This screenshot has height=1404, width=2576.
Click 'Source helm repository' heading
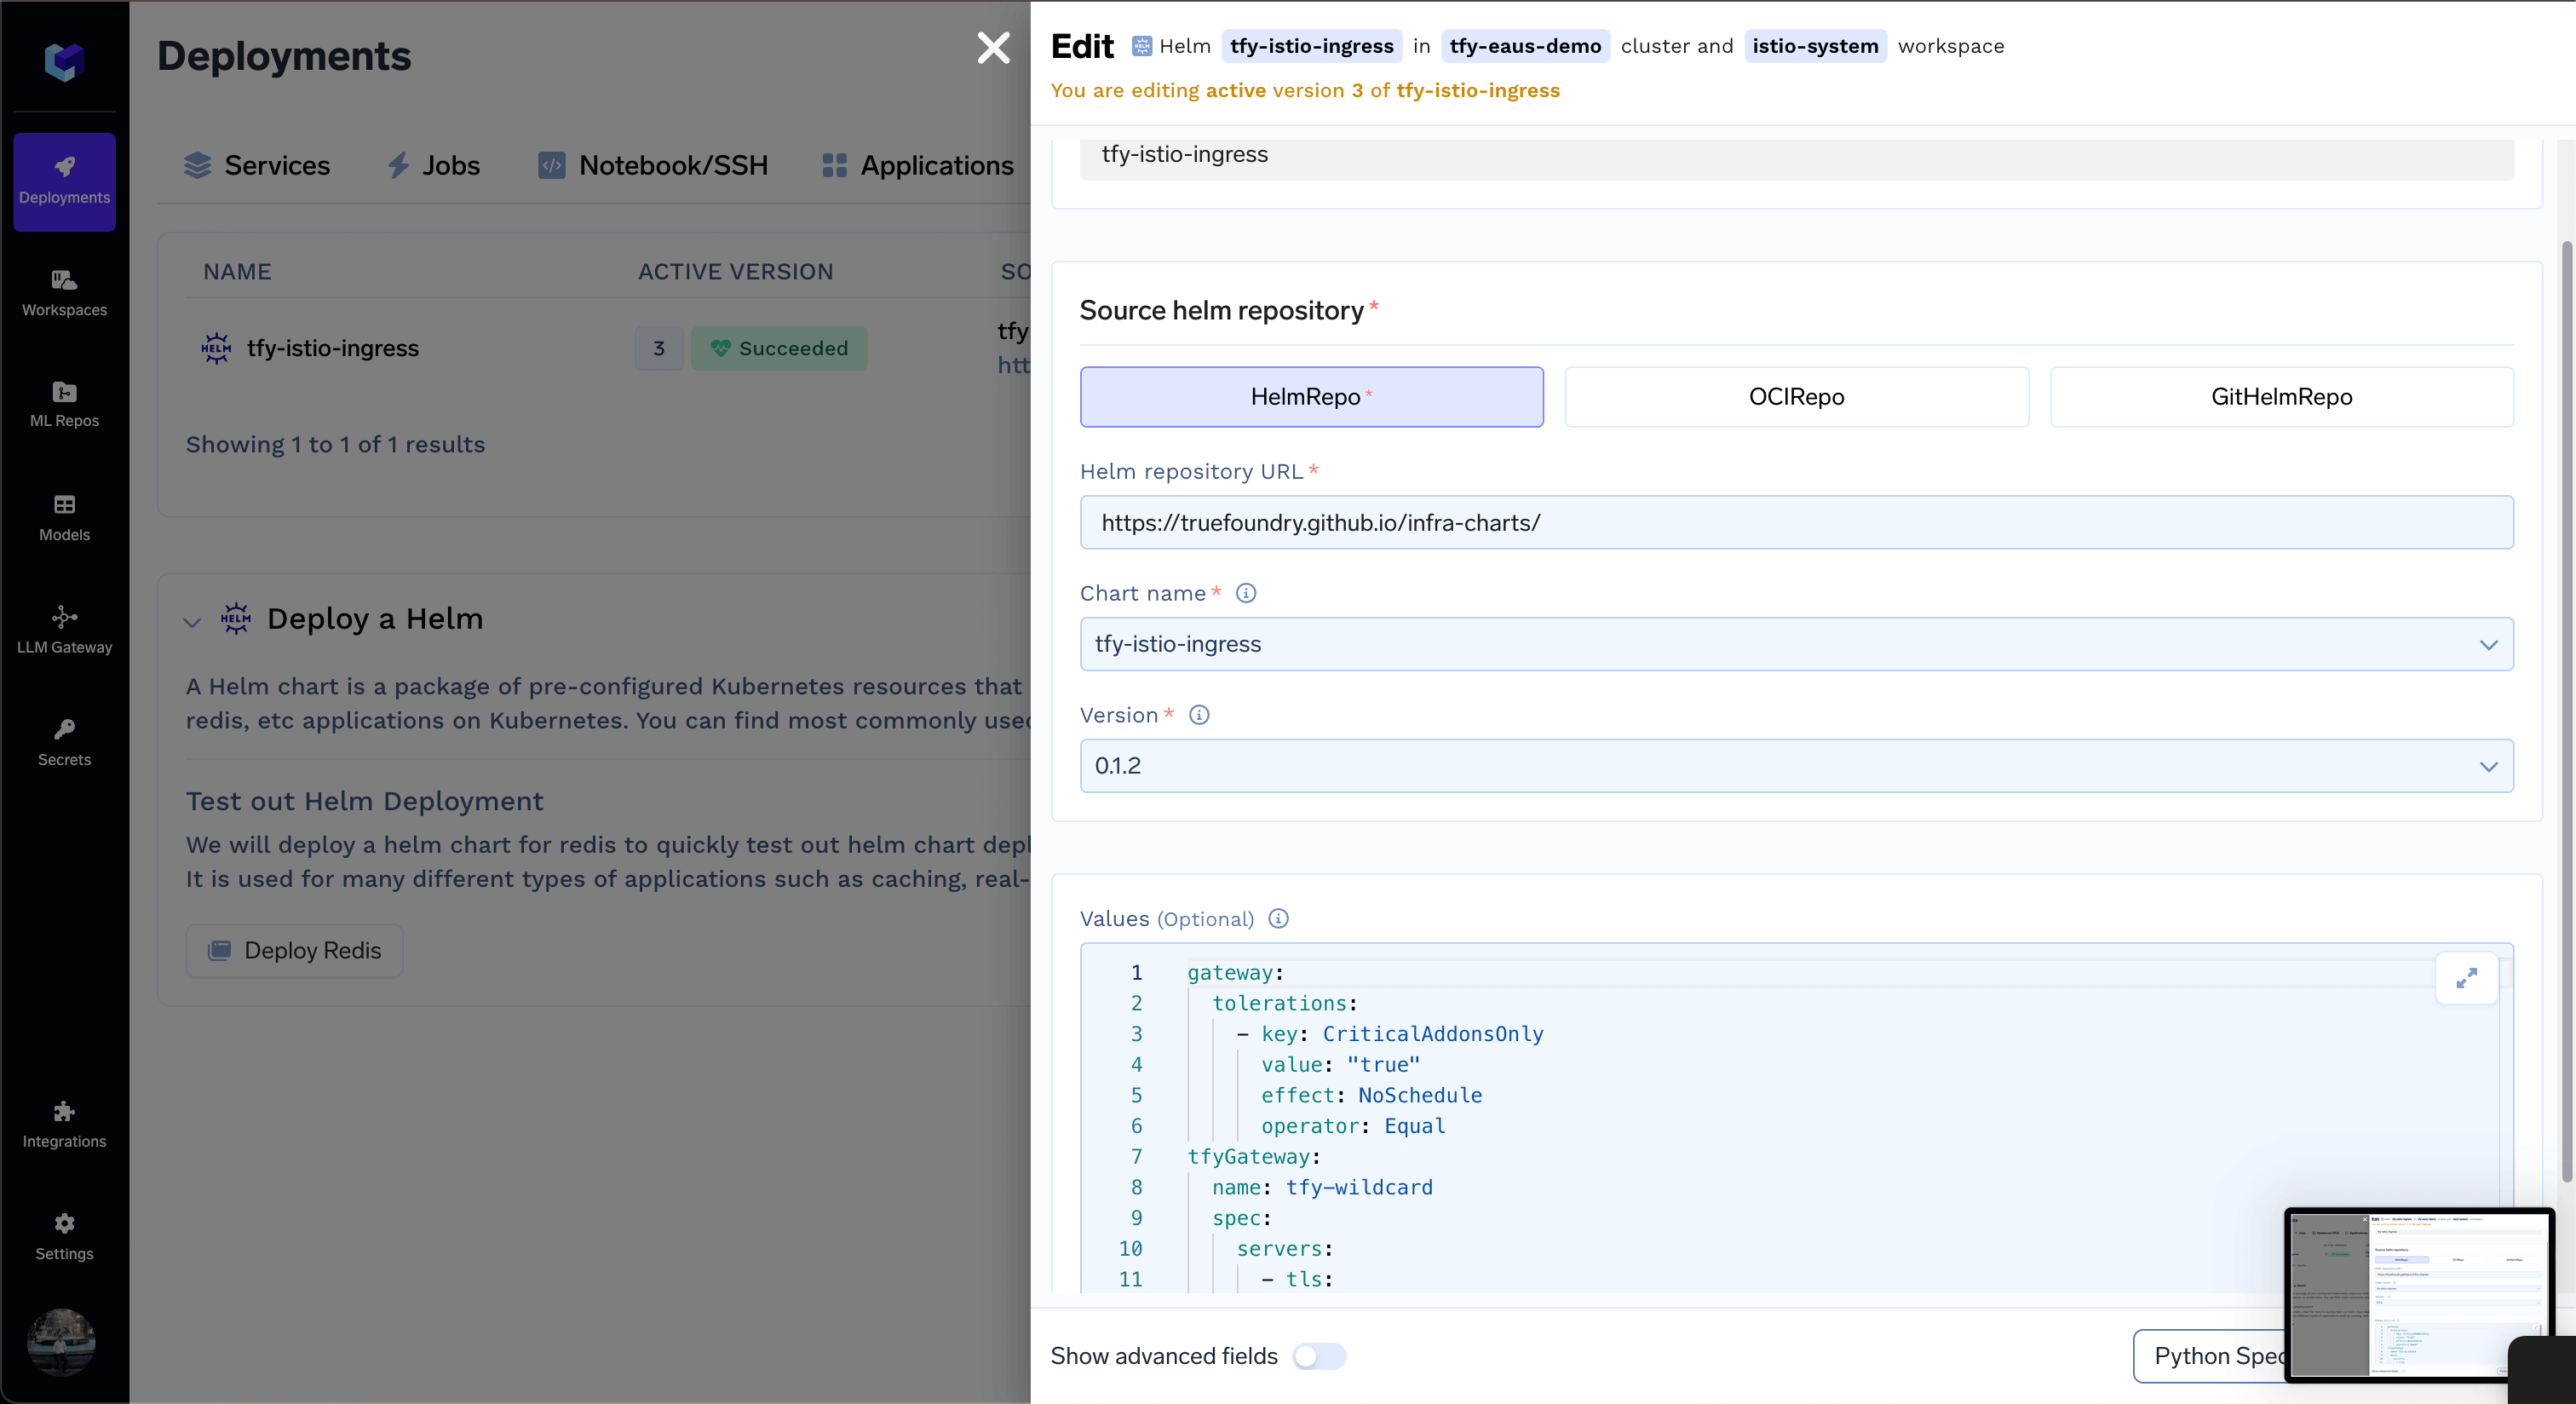click(x=1221, y=311)
